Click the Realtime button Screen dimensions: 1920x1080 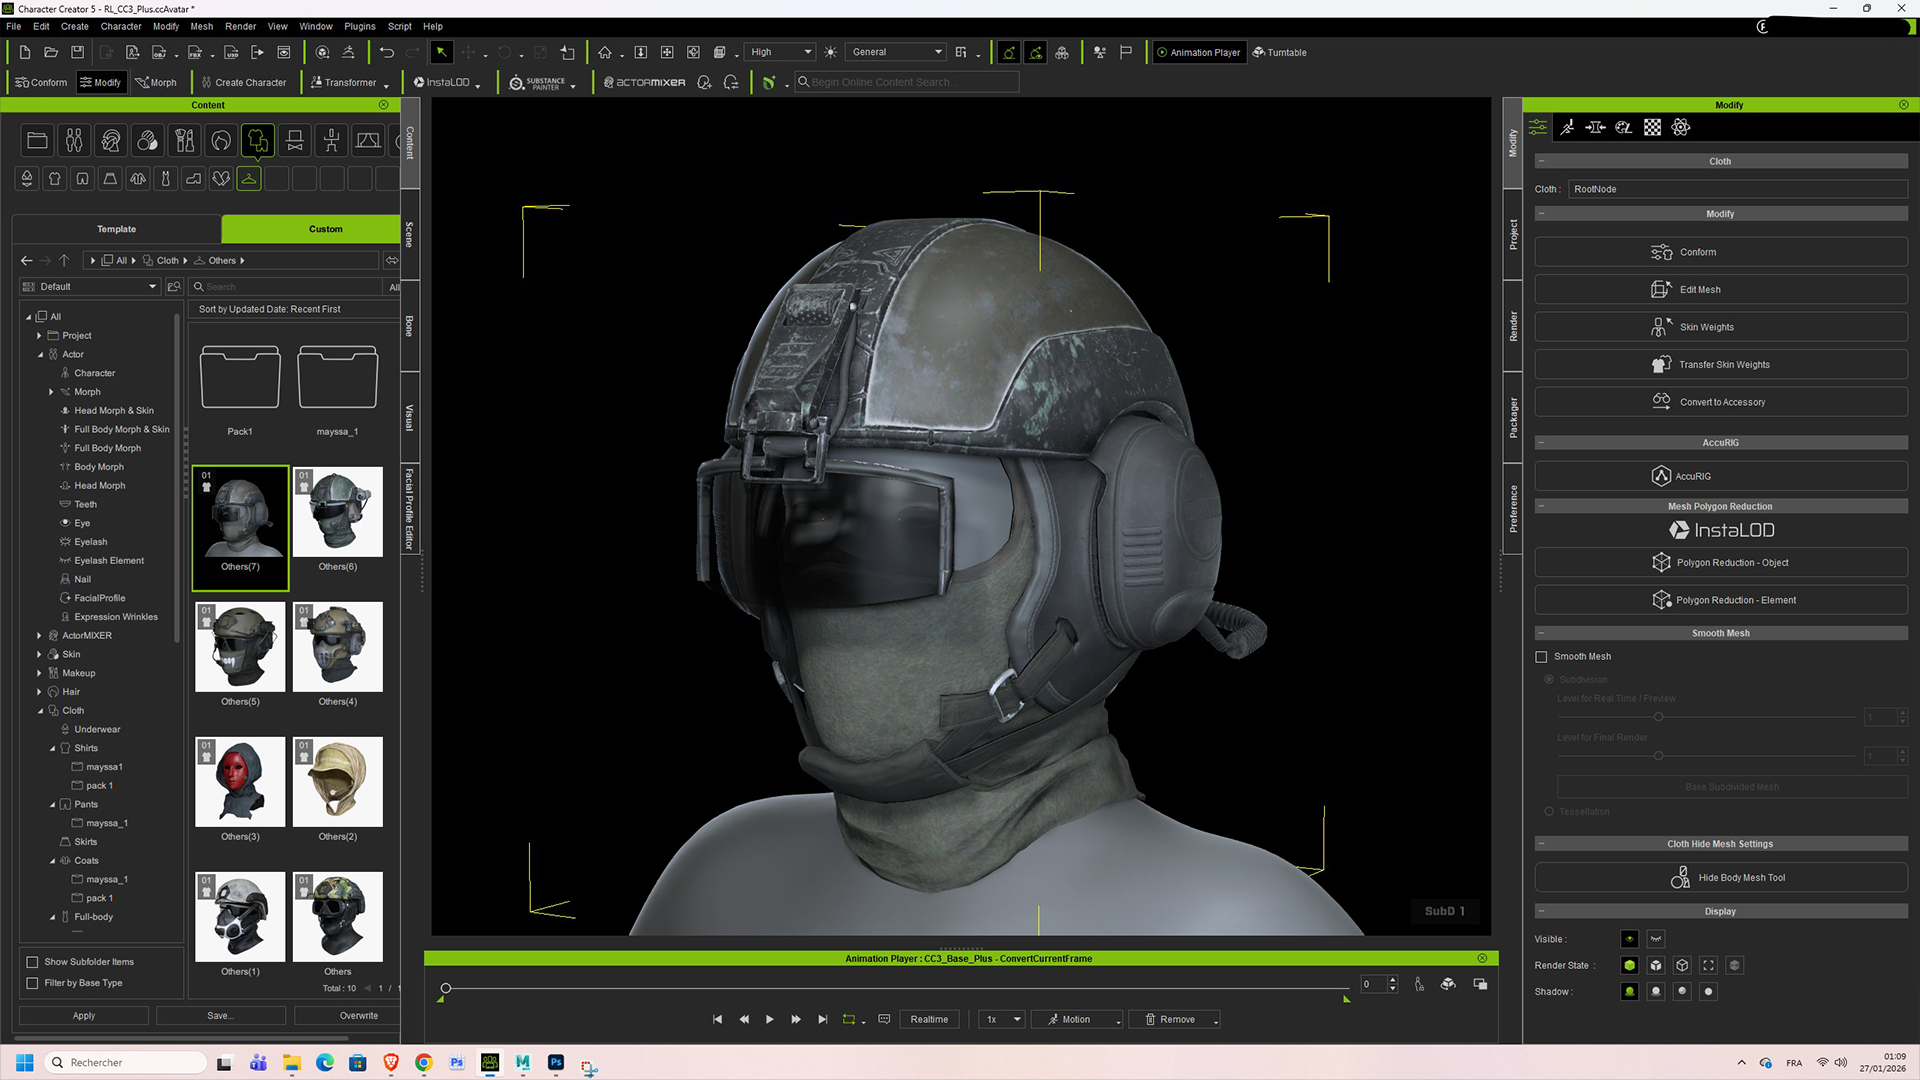point(929,1020)
